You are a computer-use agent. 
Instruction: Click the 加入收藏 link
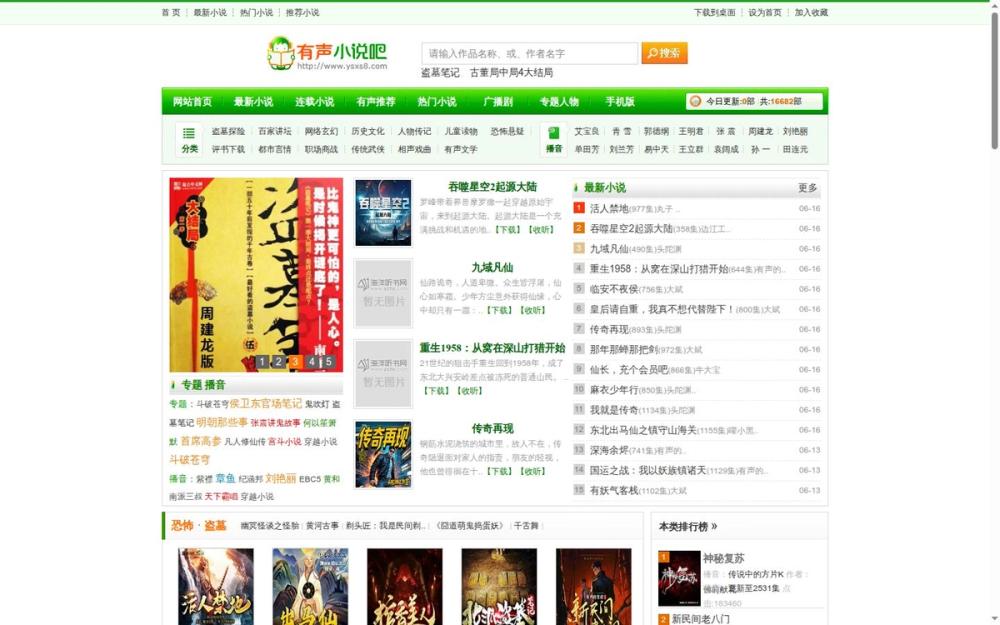(811, 12)
